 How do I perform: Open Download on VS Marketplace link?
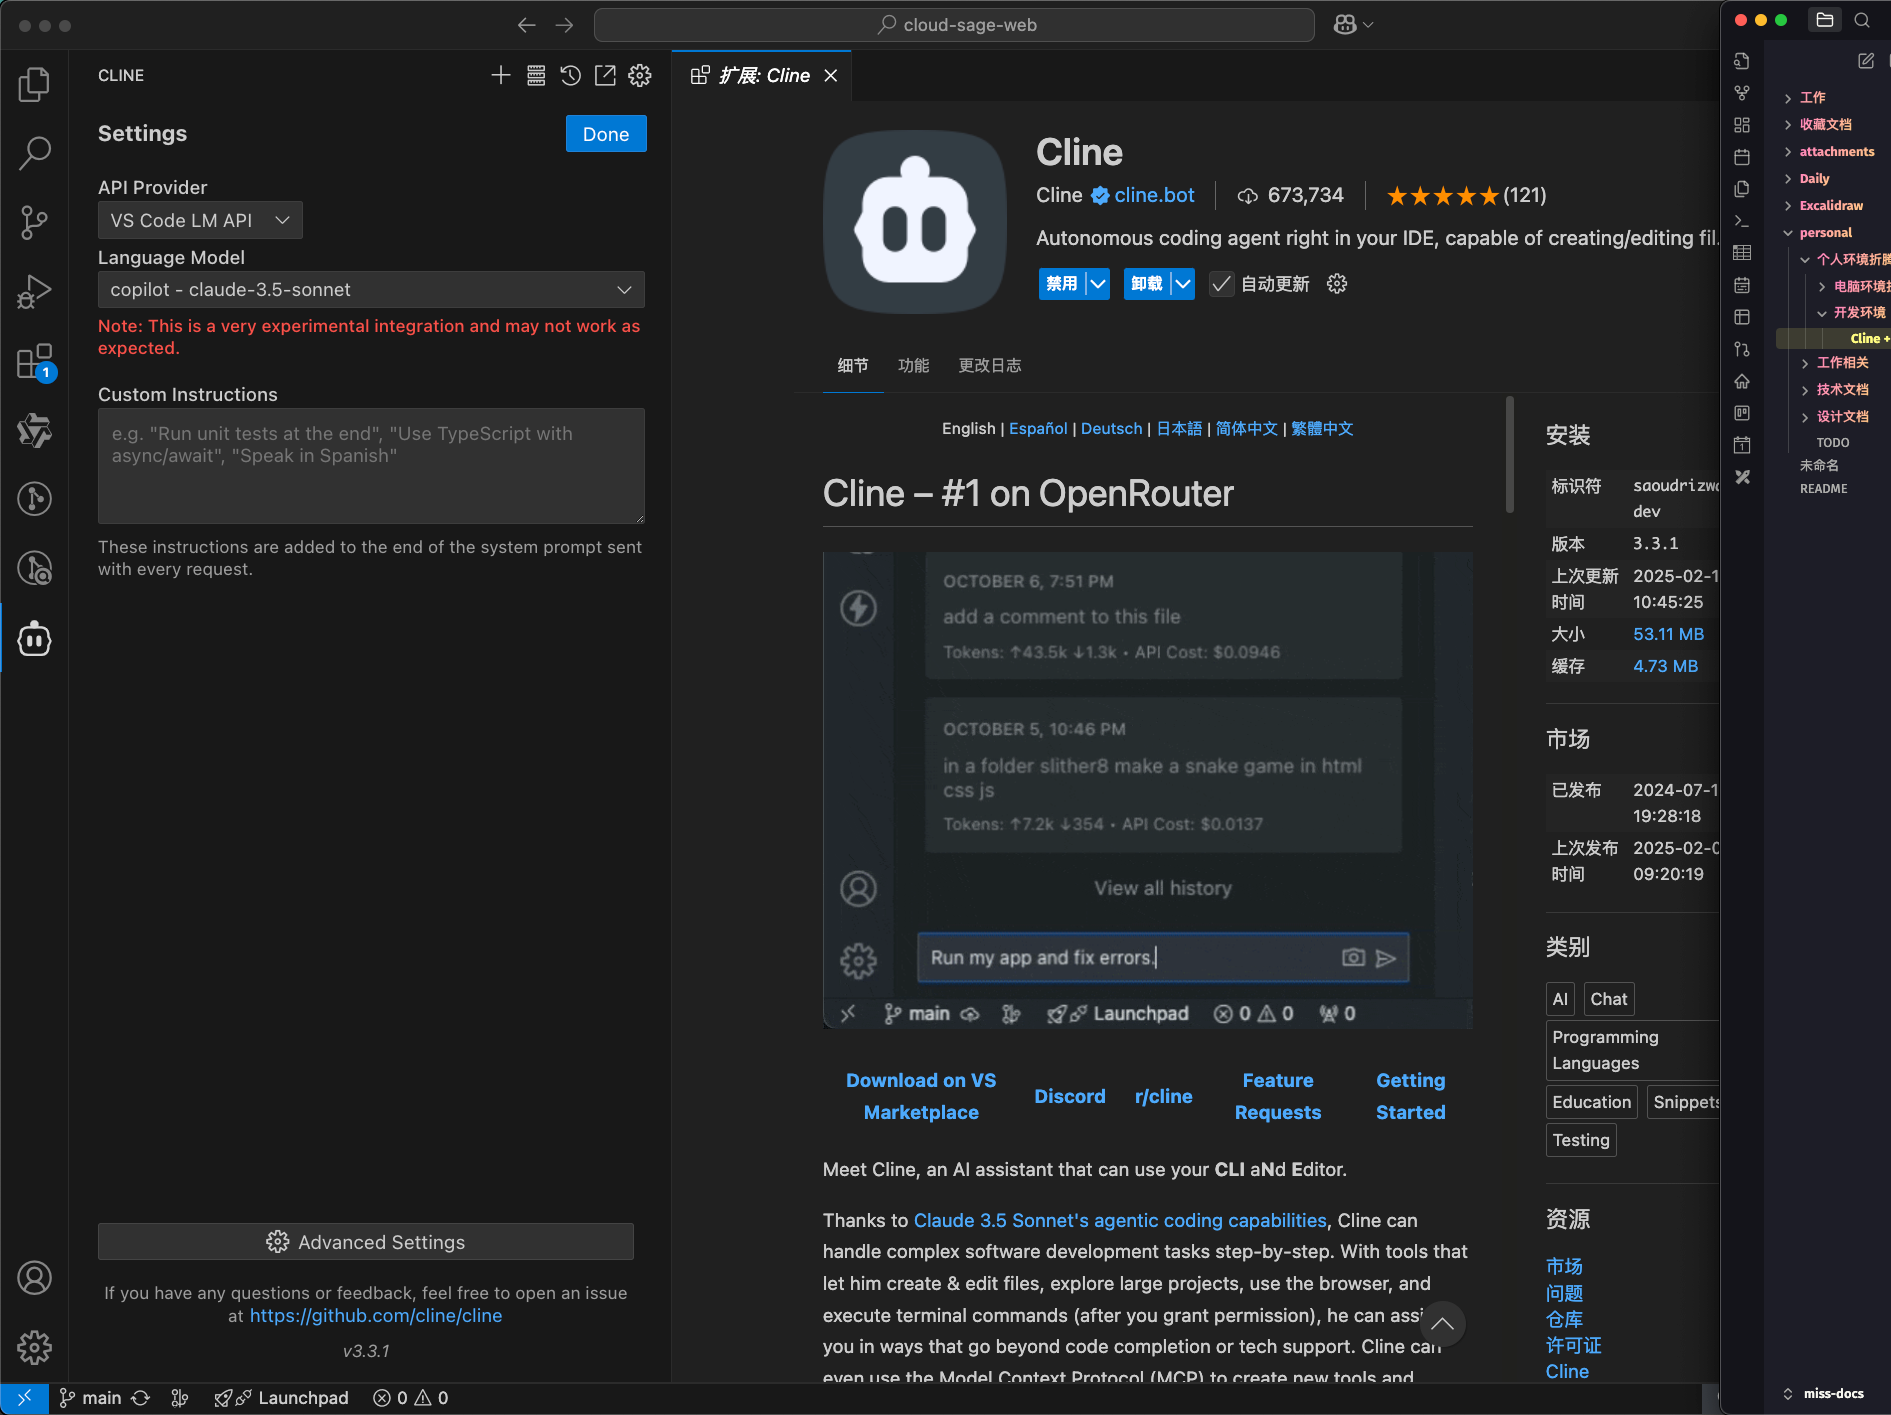pos(921,1096)
